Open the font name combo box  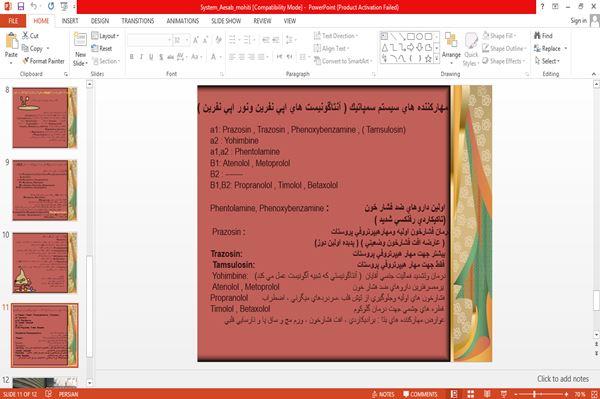click(149, 40)
